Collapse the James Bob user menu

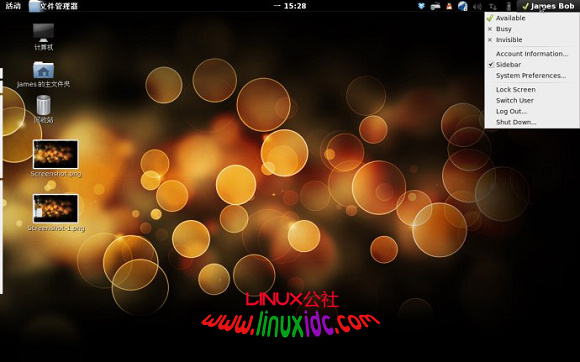point(548,6)
